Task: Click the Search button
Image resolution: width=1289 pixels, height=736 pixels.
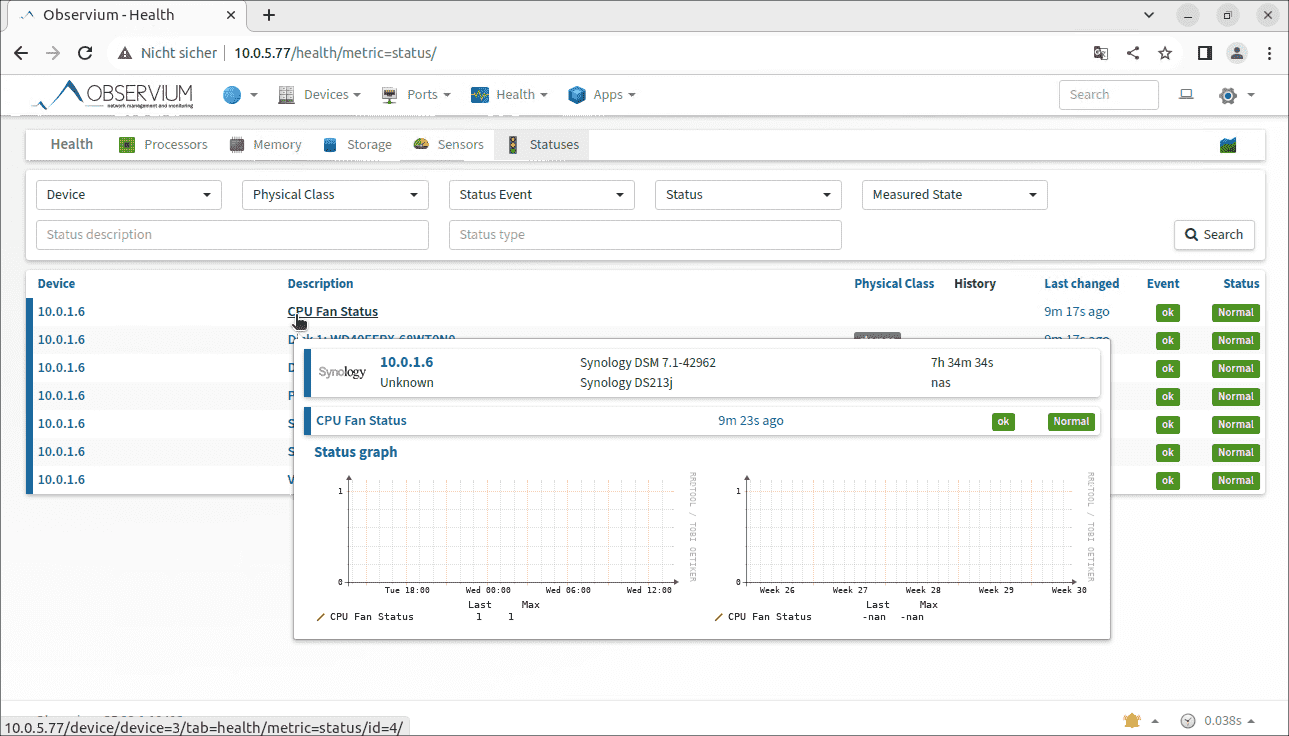Action: coord(1214,235)
